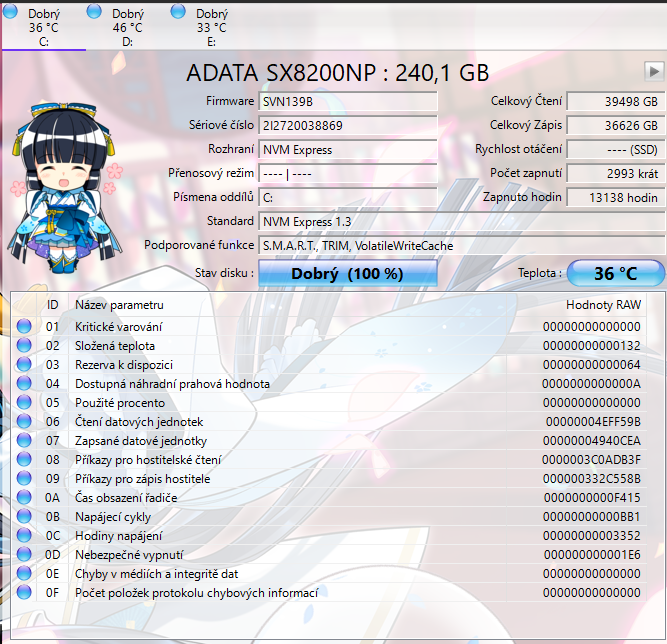
Task: Click status orb of row 09 zápis hostitele
Action: tap(24, 478)
